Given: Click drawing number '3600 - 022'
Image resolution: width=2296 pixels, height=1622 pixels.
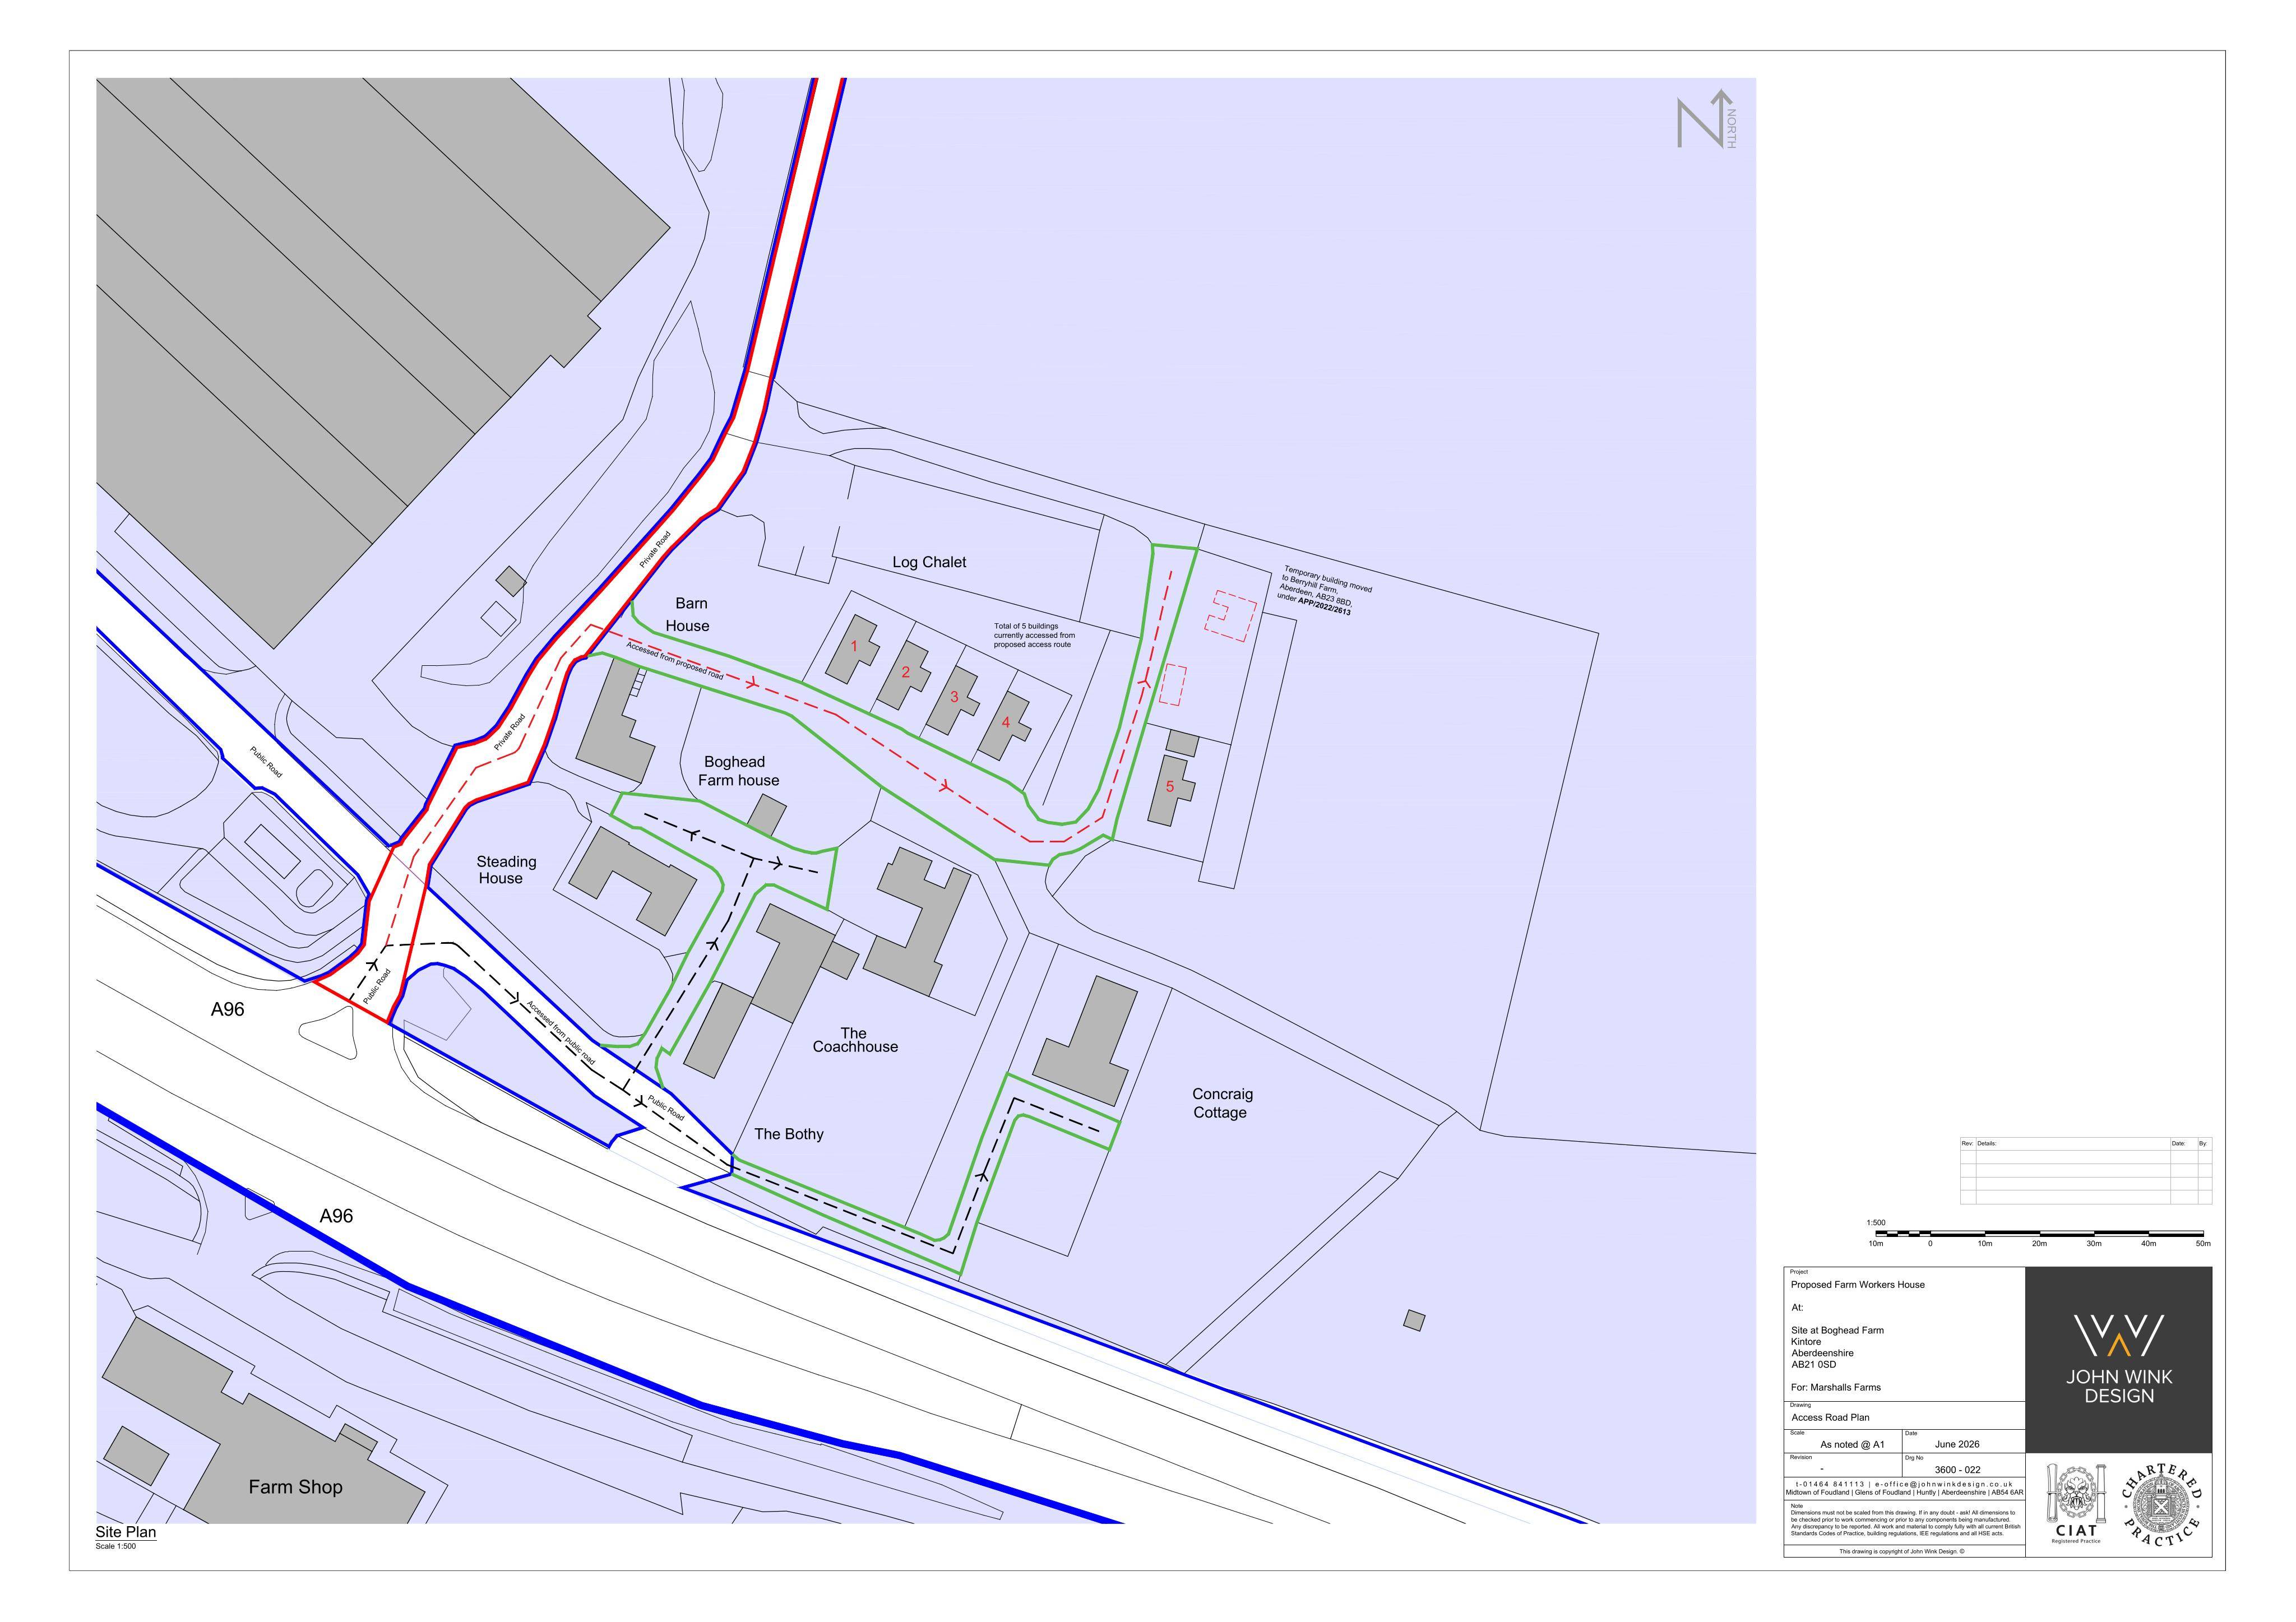Looking at the screenshot, I should point(1957,1470).
